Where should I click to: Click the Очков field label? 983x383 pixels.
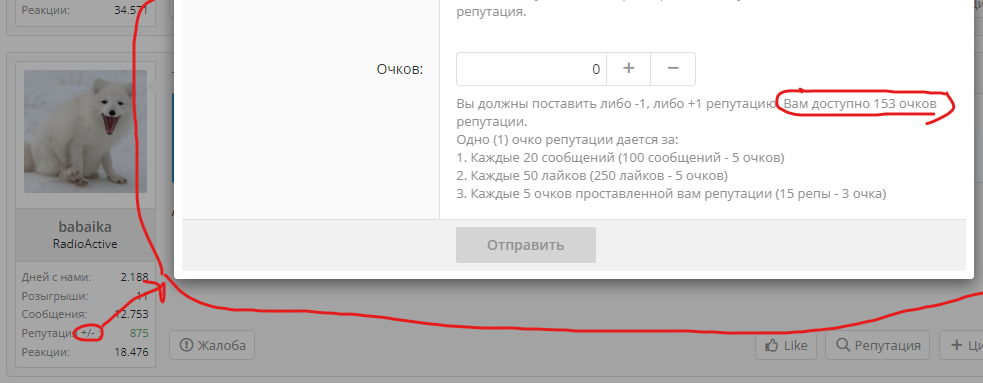[x=400, y=69]
